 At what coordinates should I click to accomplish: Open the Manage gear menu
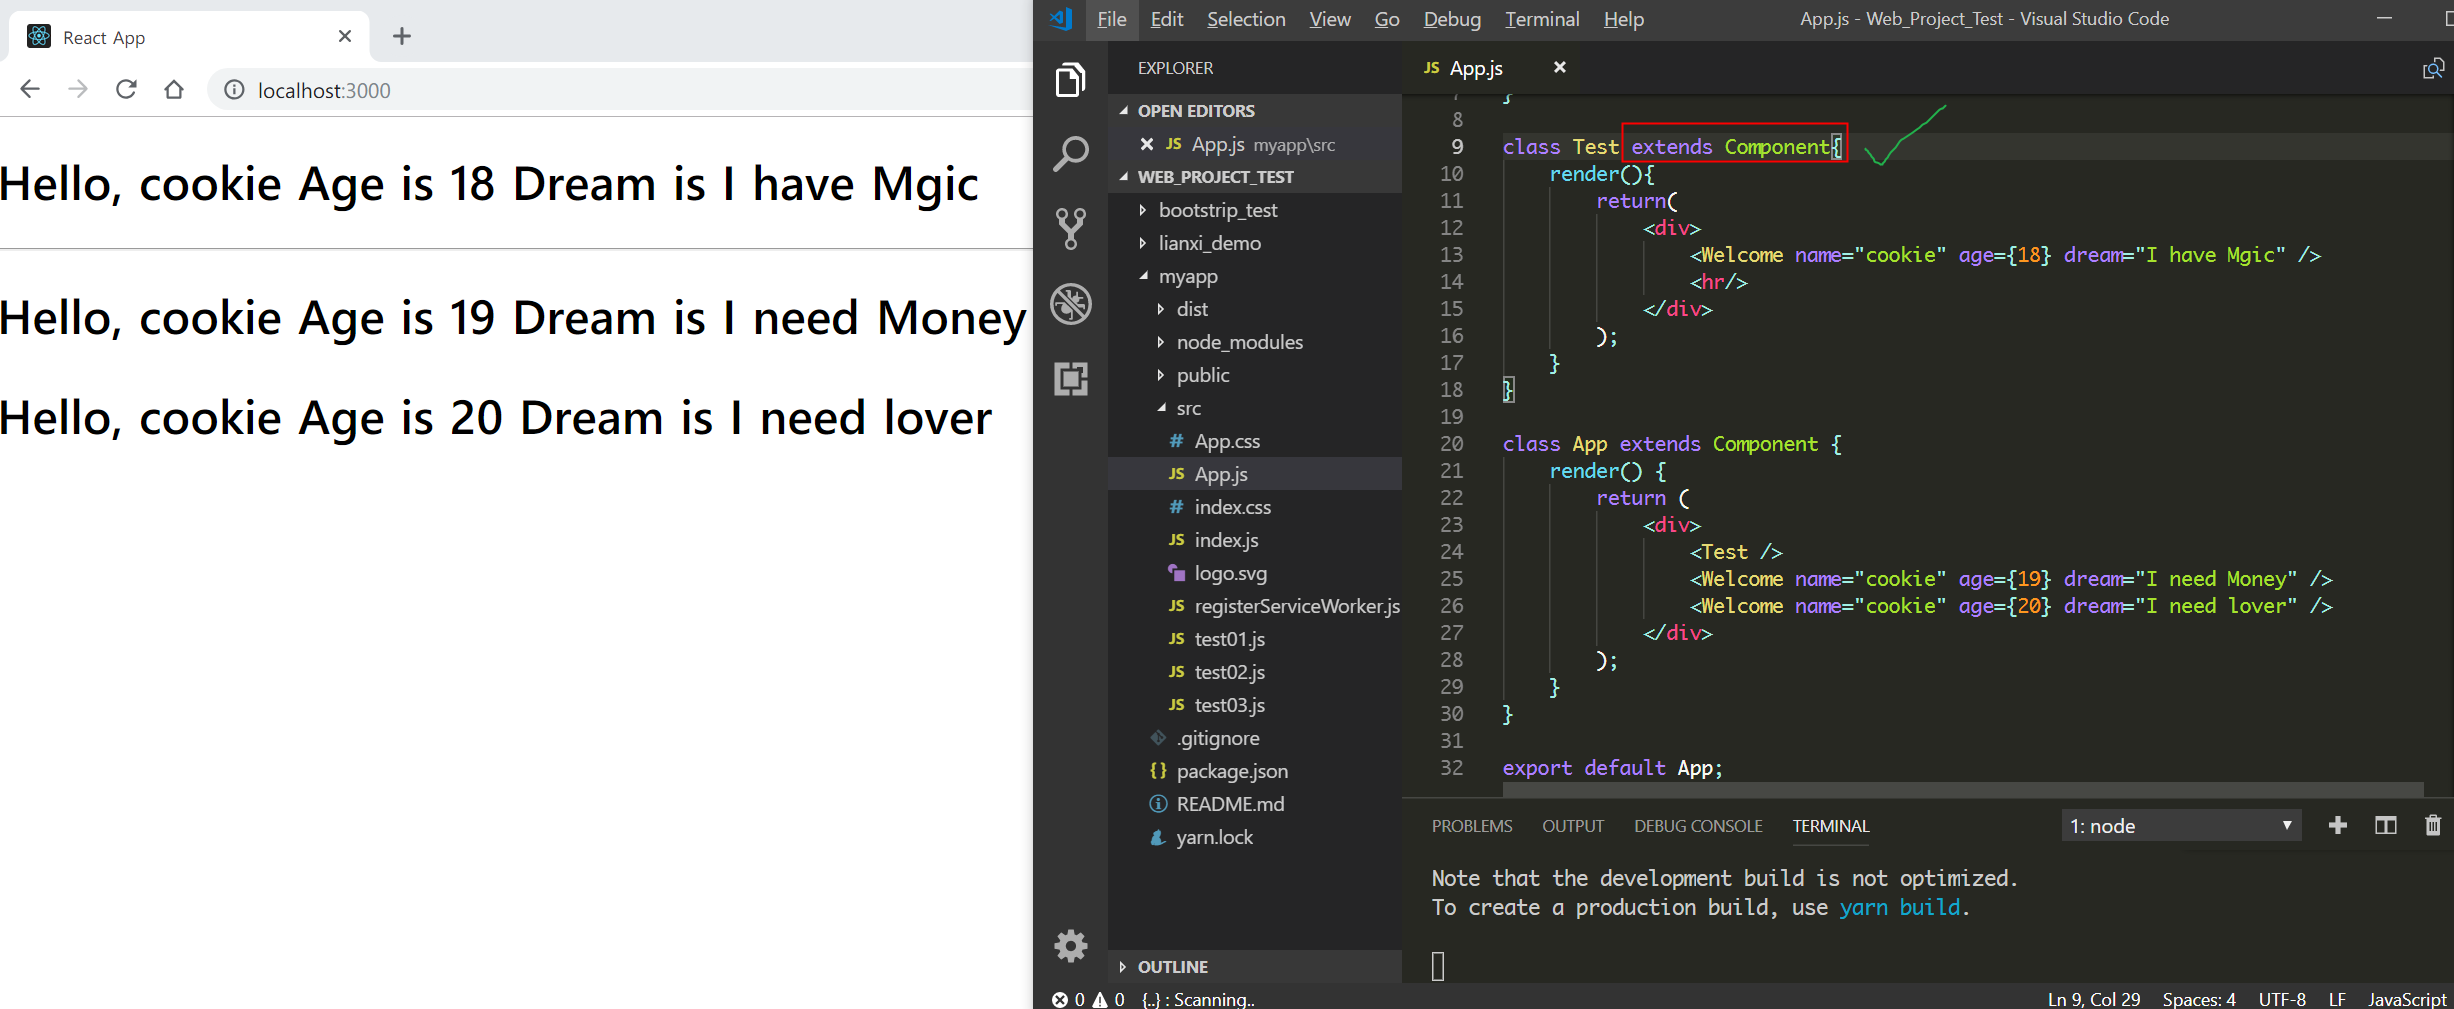(1070, 945)
